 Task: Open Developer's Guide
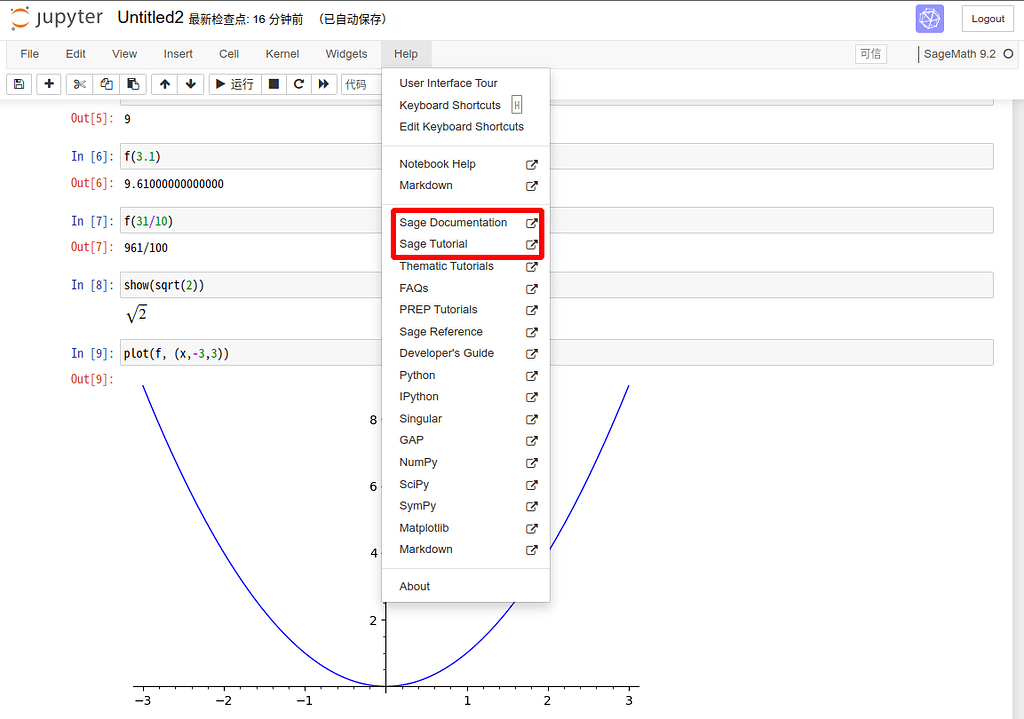tap(466, 353)
